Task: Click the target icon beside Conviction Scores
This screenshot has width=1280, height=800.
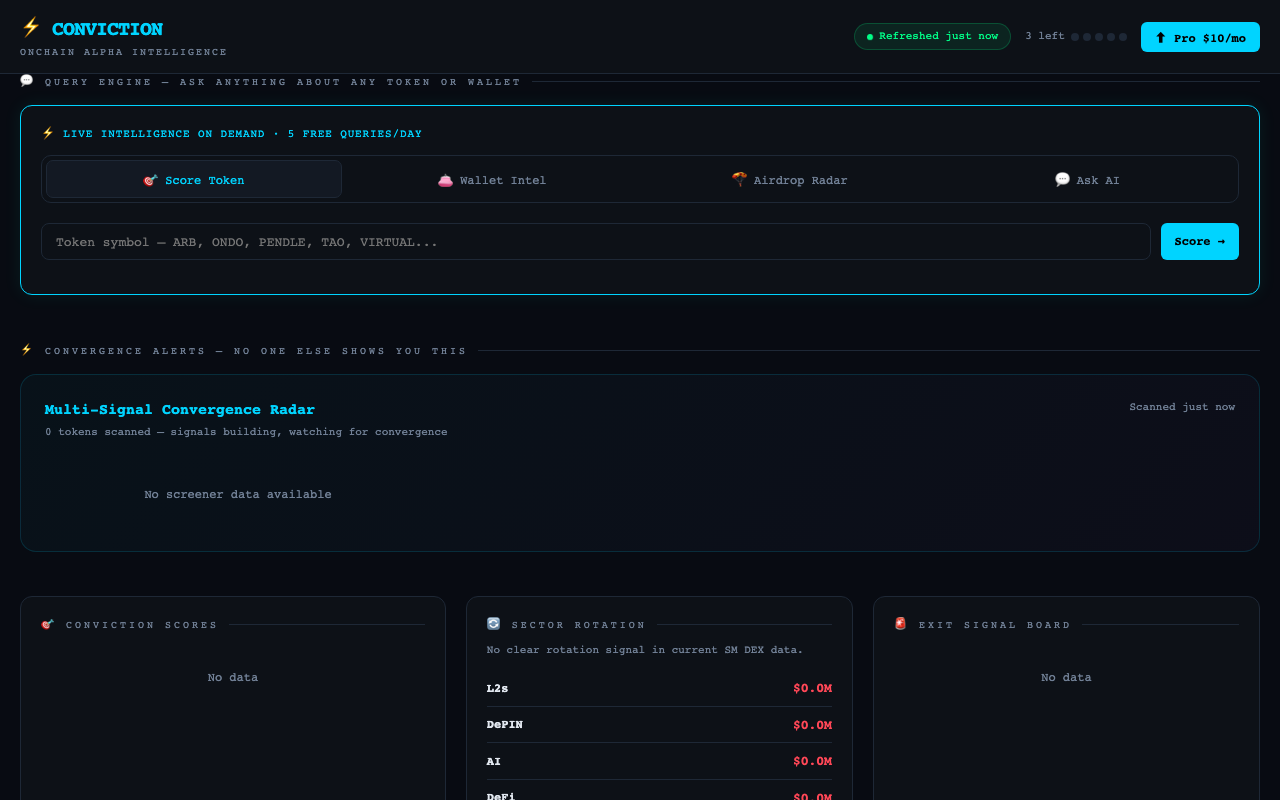Action: [x=48, y=624]
